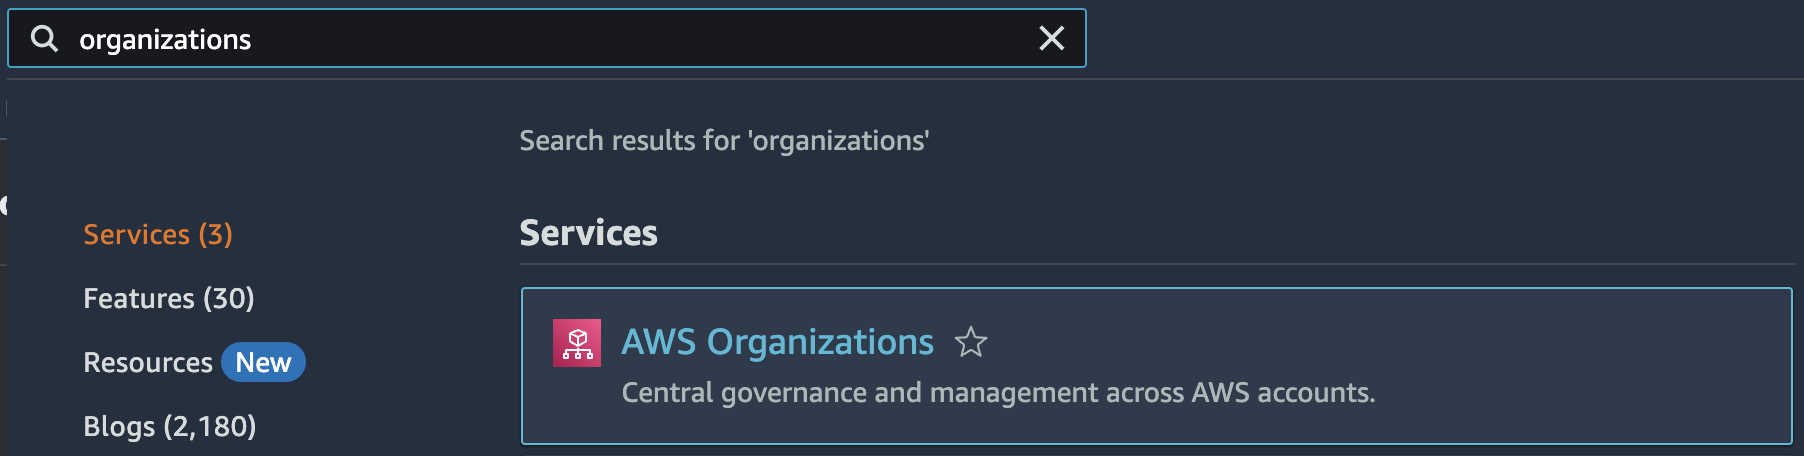Clear the search with the X icon
Image resolution: width=1804 pixels, height=456 pixels.
[1051, 38]
